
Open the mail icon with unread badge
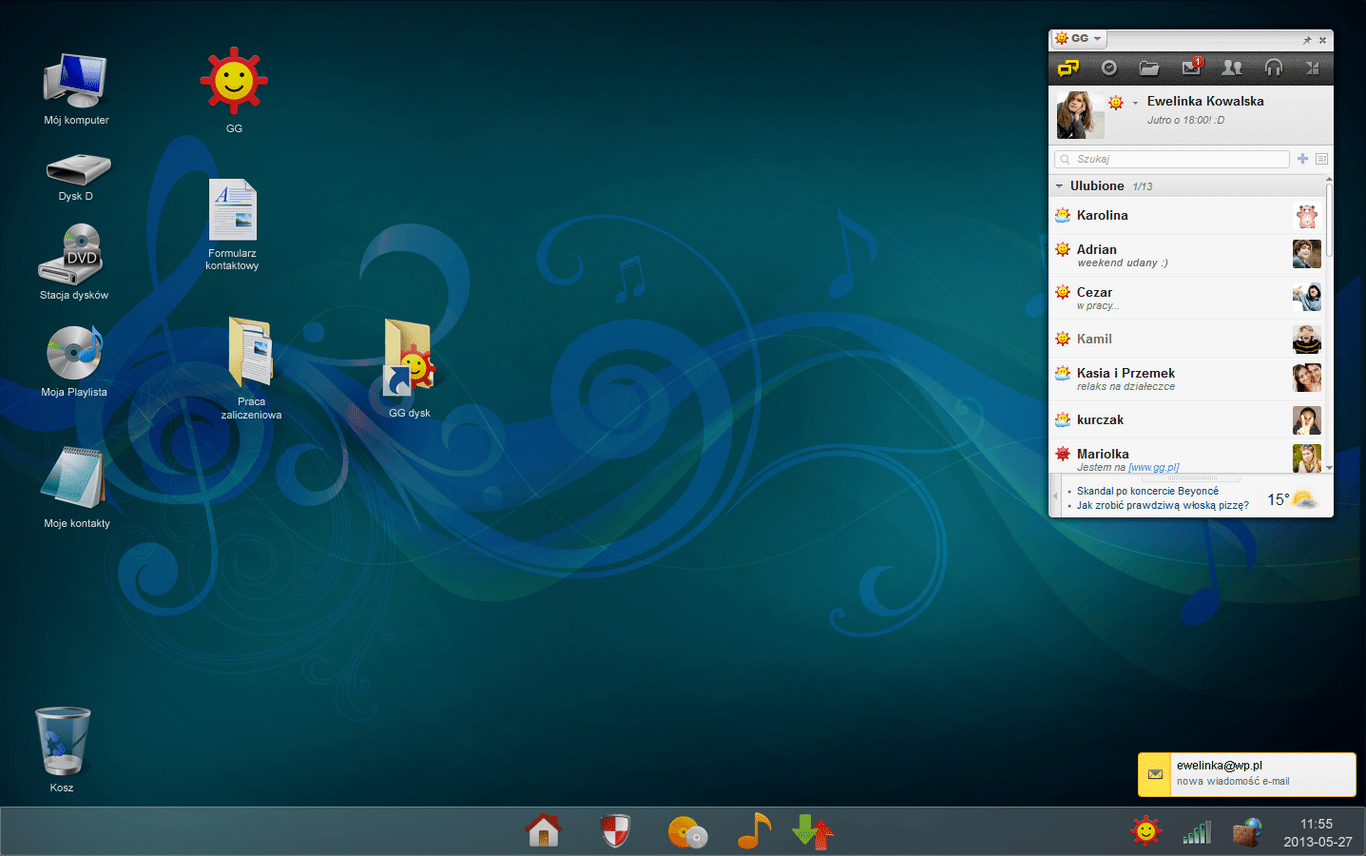pos(1191,67)
